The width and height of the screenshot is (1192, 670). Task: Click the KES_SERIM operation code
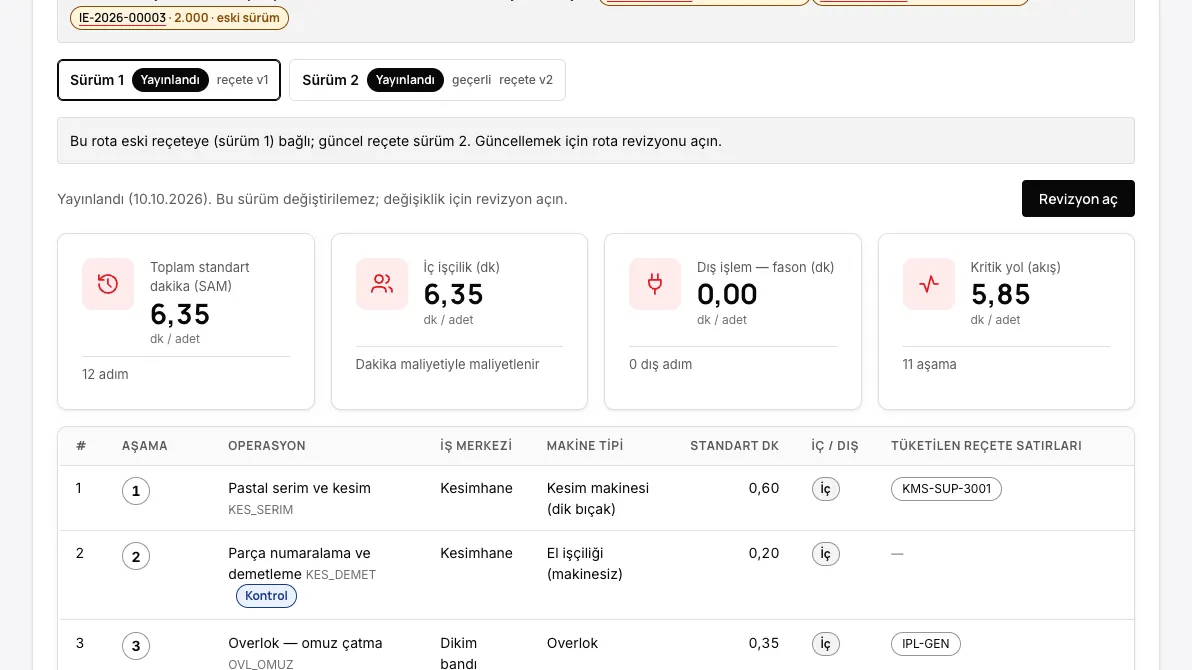pyautogui.click(x=260, y=510)
